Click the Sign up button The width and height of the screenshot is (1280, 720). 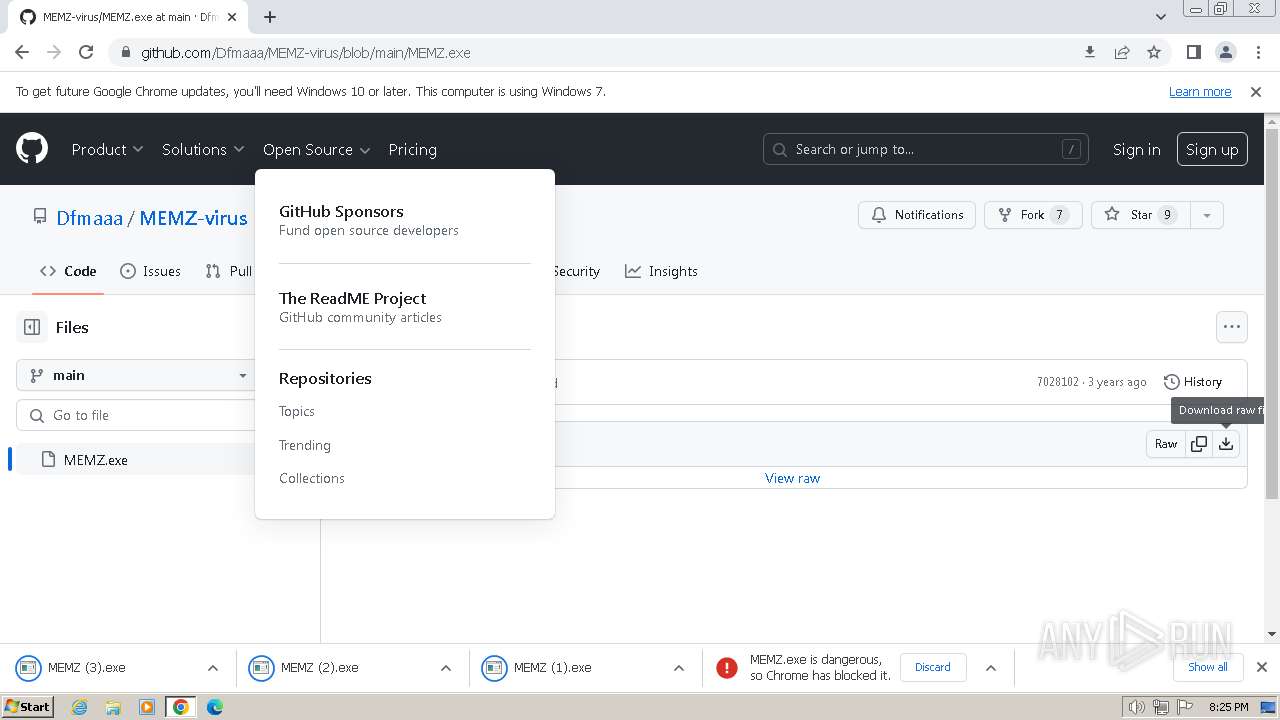[1212, 149]
